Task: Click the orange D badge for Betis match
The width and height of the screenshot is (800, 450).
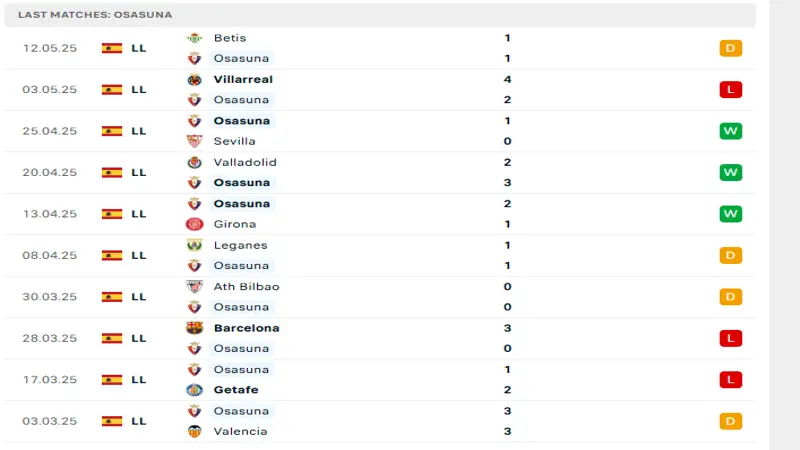Action: [730, 48]
